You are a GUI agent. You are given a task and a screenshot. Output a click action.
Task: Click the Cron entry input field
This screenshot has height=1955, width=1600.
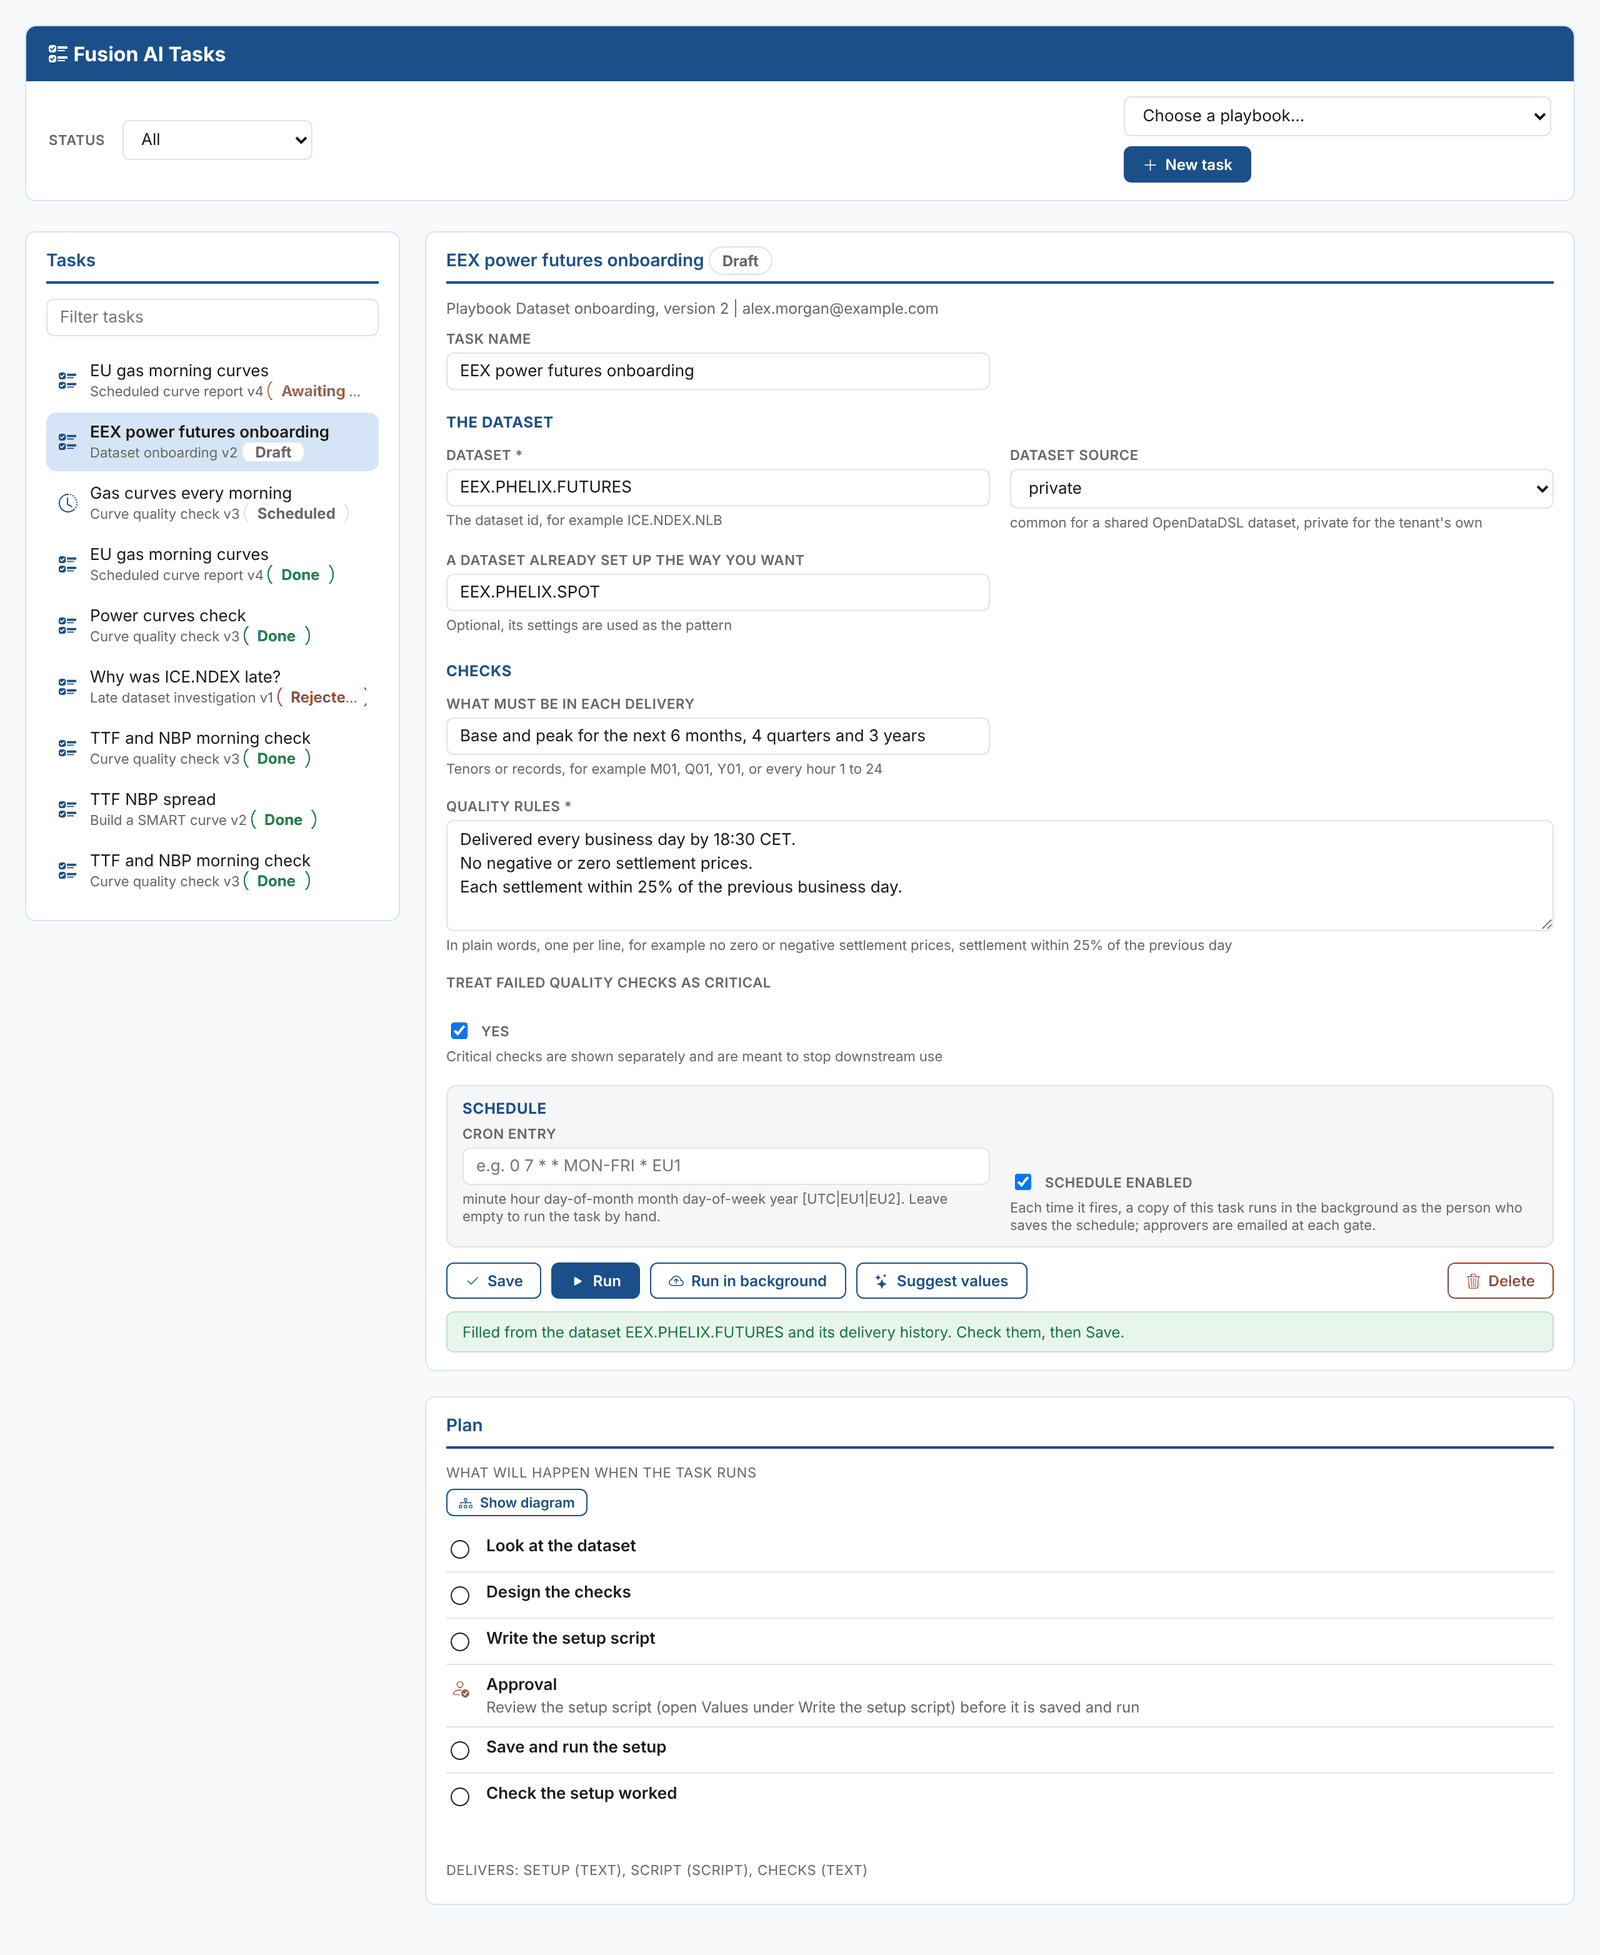(726, 1166)
